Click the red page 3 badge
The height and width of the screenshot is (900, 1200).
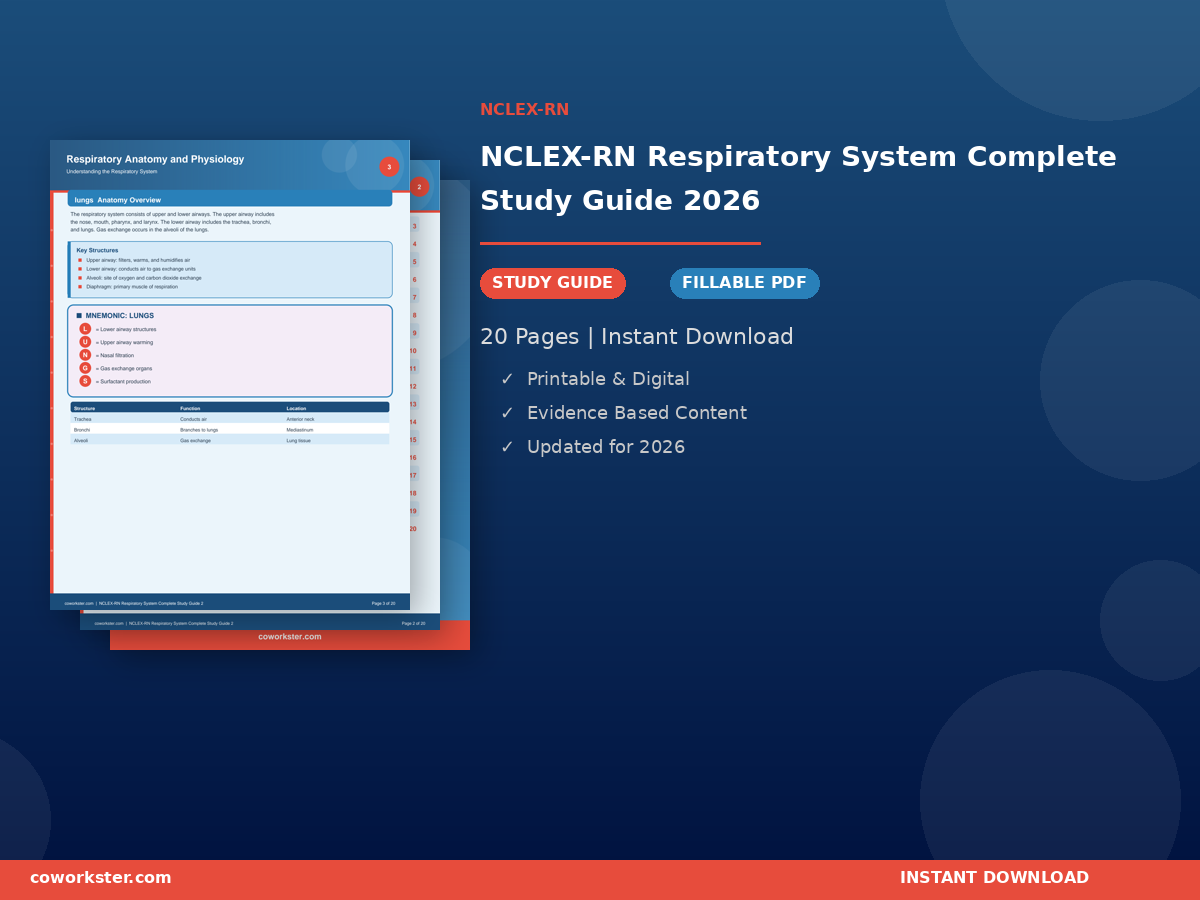pyautogui.click(x=389, y=167)
